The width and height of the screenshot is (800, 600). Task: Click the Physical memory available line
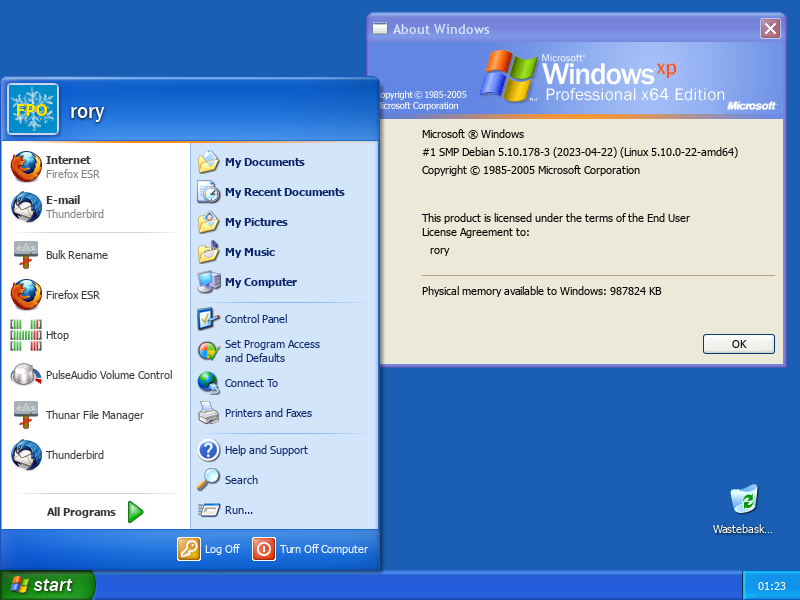point(541,291)
